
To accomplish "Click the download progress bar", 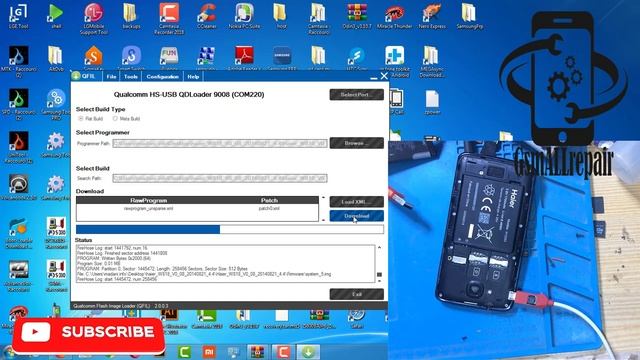I will click(230, 229).
